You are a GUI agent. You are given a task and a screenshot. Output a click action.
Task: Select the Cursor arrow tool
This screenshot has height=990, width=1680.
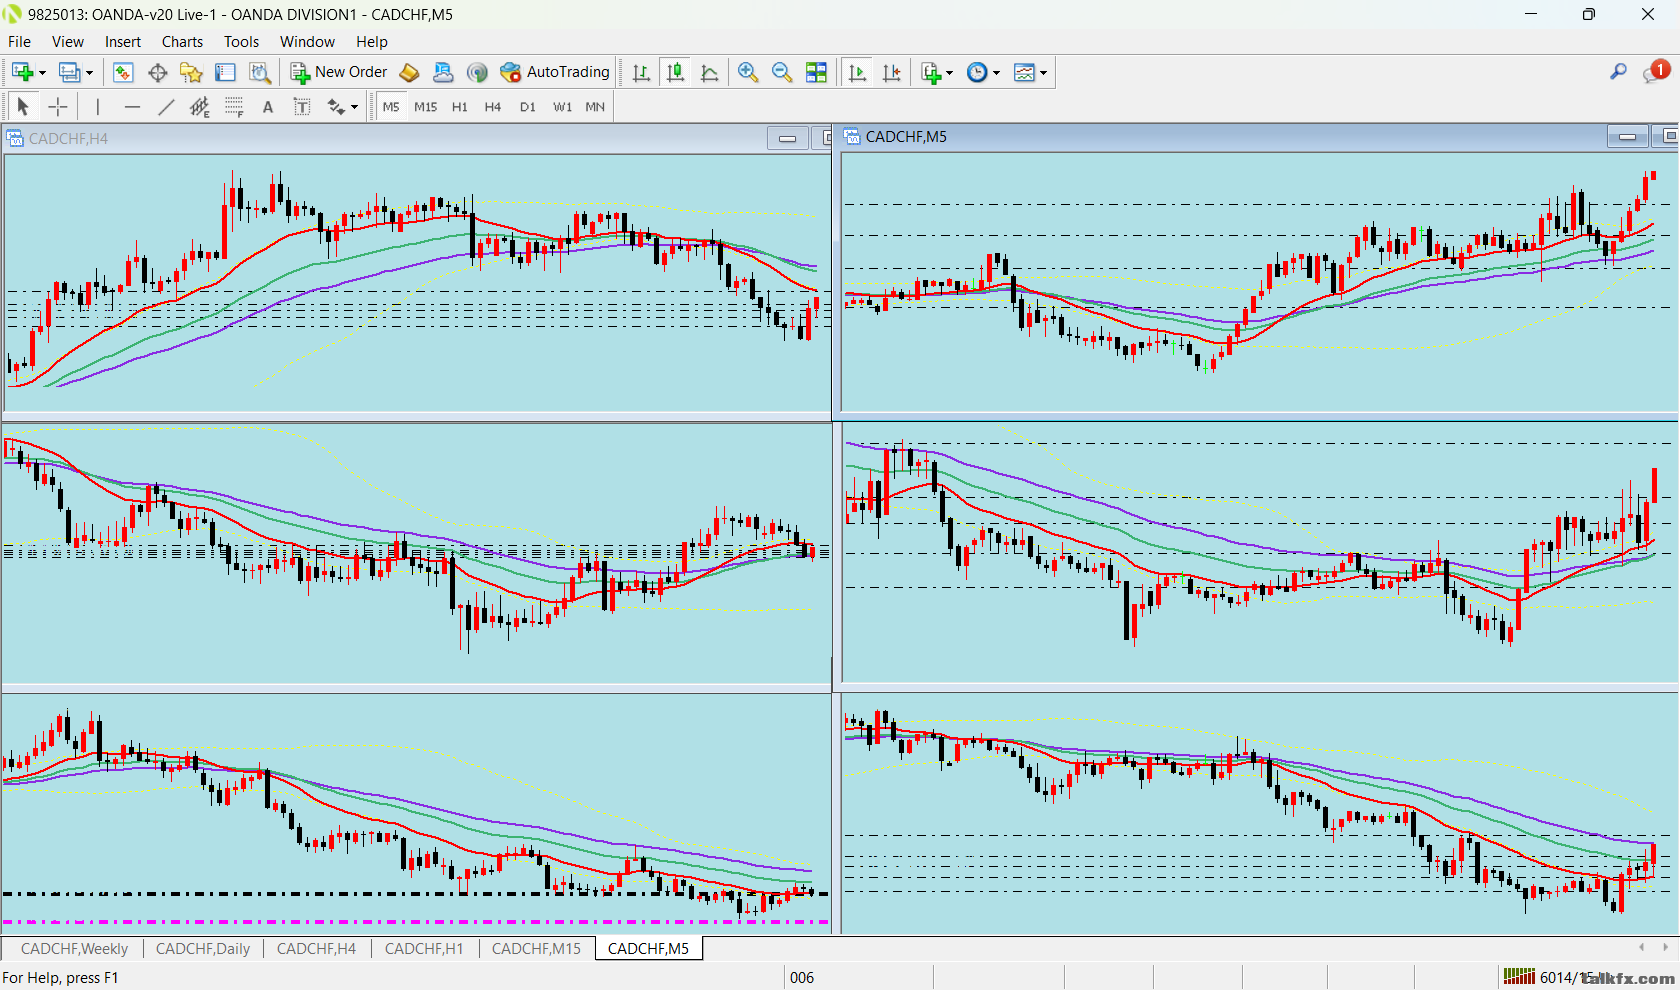pyautogui.click(x=23, y=107)
